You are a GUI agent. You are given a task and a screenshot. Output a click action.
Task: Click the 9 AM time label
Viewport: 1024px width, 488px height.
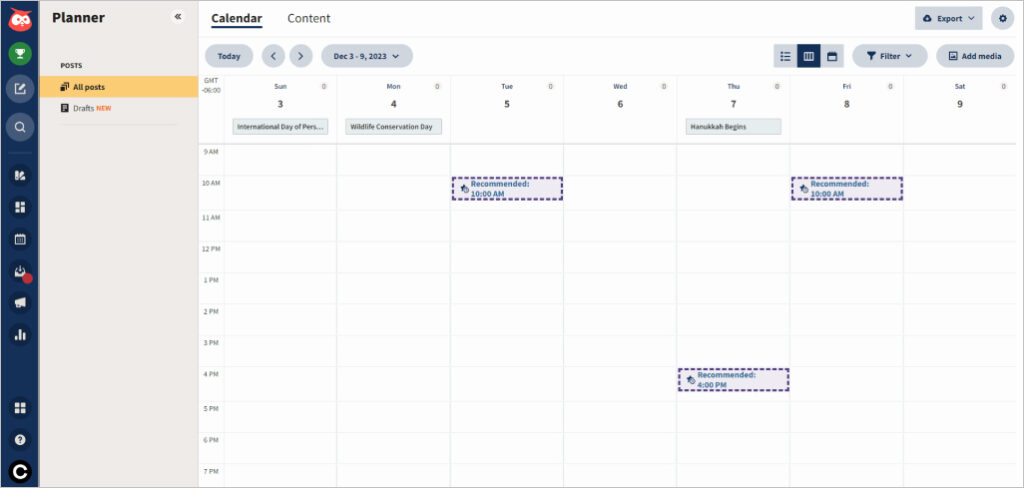click(x=212, y=152)
